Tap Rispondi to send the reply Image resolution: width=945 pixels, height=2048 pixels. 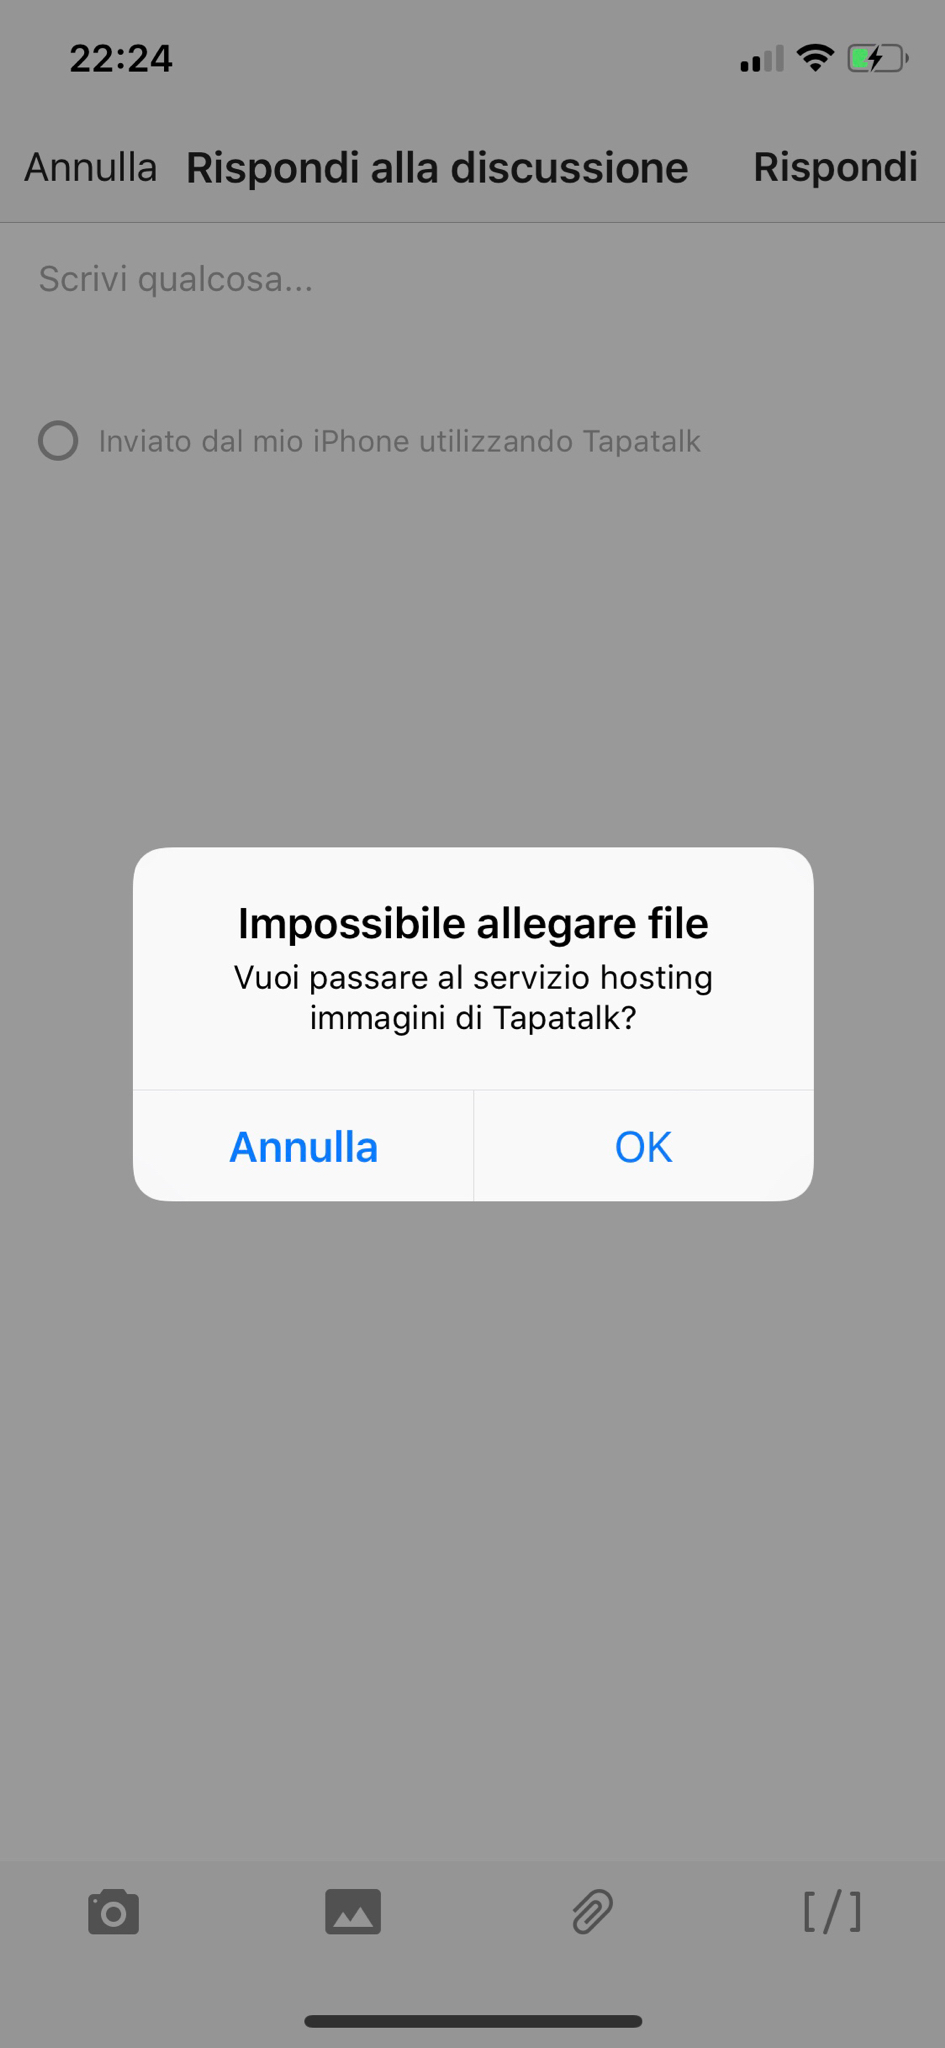coord(835,167)
